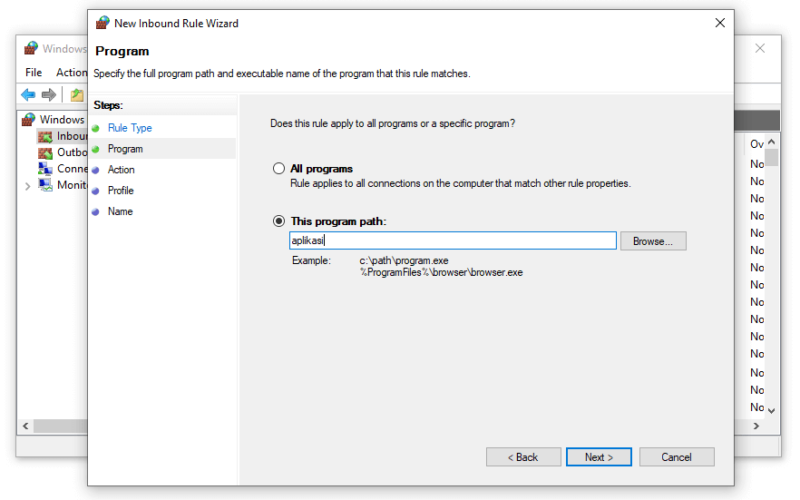Click the Cancel button
Screen dimensions: 800x500
677,457
